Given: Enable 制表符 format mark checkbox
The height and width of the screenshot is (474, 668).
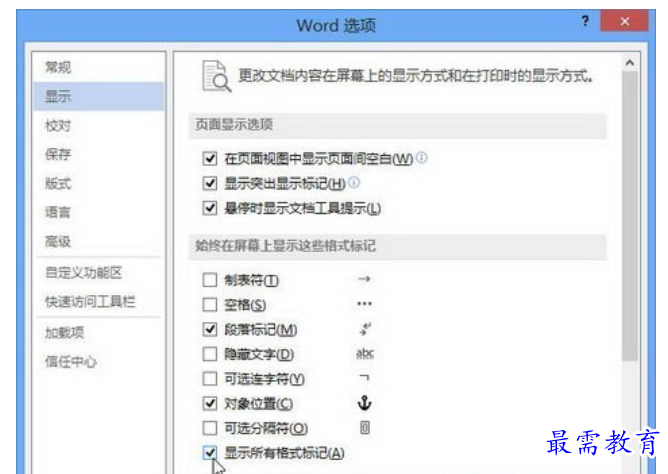Looking at the screenshot, I should click(210, 280).
